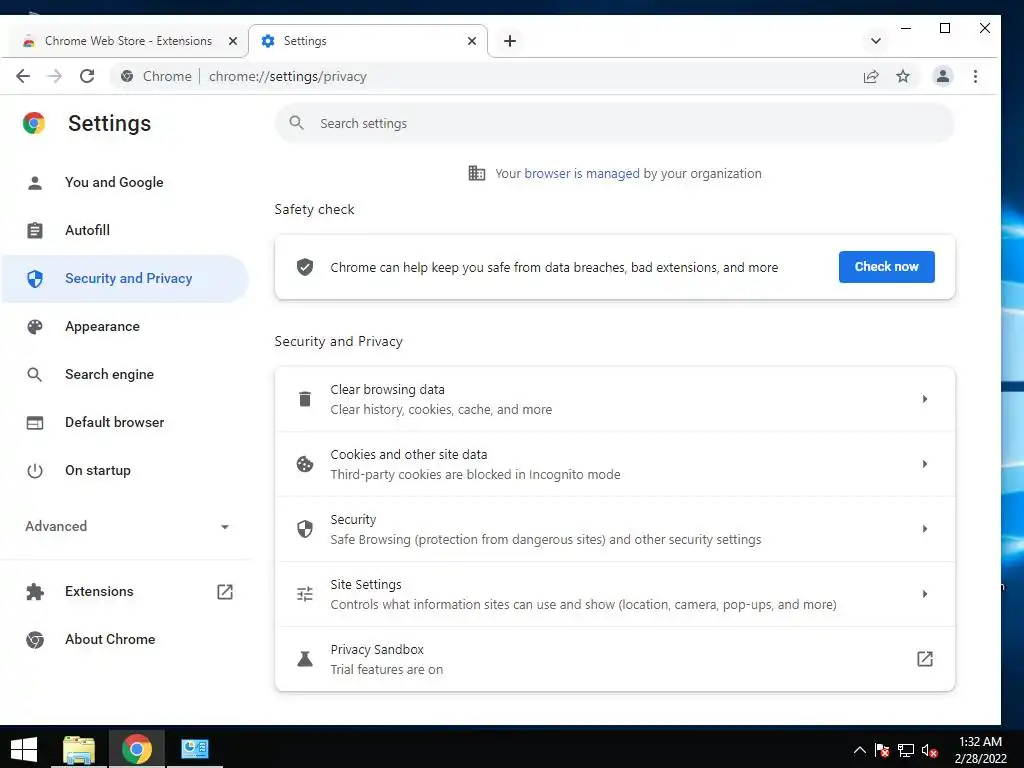Switch to the Settings tab
Image resolution: width=1024 pixels, height=768 pixels.
coord(368,41)
